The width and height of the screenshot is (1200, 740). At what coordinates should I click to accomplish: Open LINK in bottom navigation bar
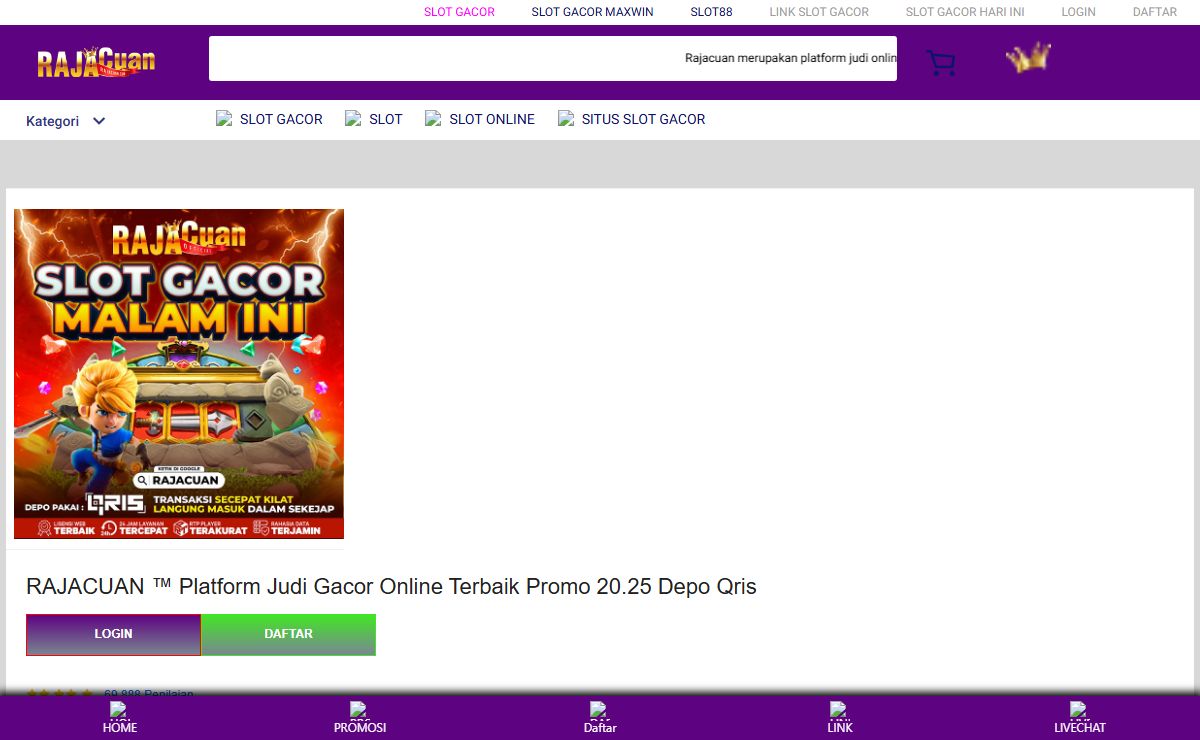coord(840,719)
